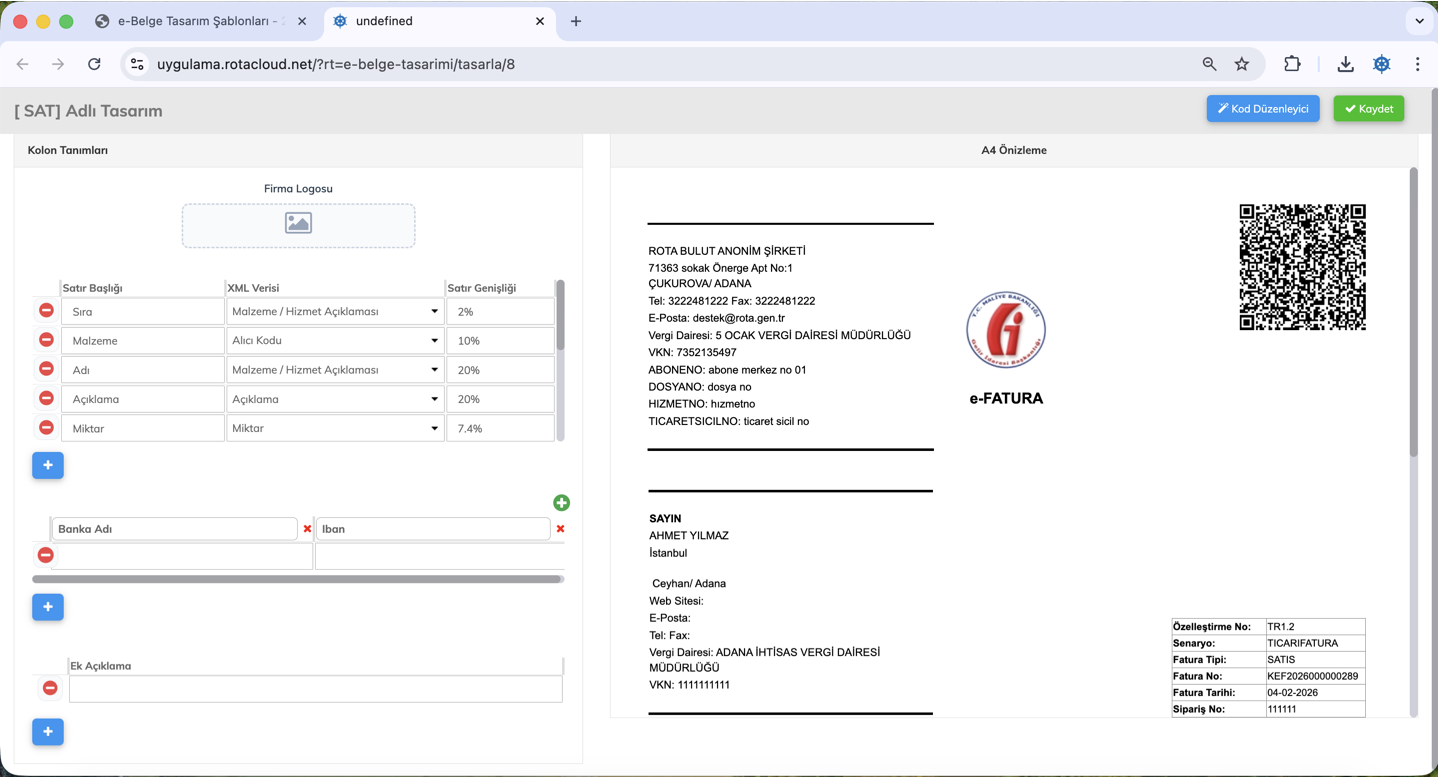Open a new browser tab
1438x777 pixels.
click(576, 21)
